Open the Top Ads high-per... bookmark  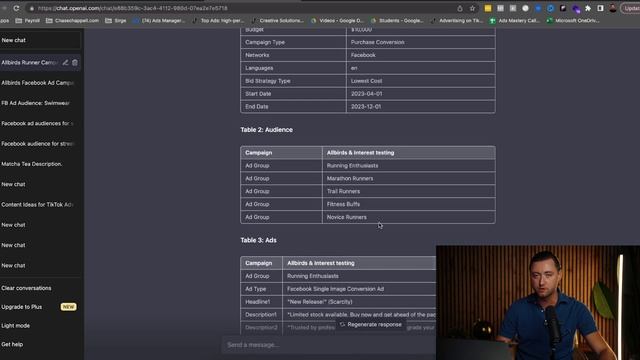coord(218,20)
